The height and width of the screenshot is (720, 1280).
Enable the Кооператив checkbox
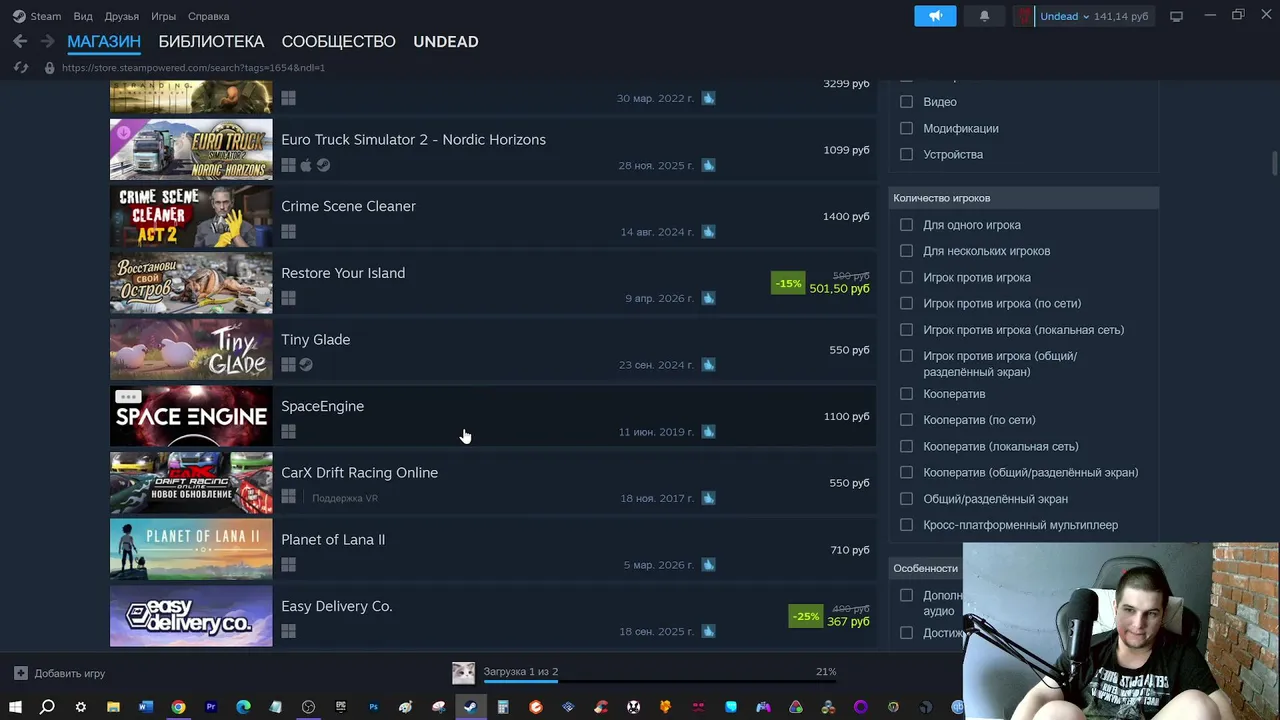[906, 394]
